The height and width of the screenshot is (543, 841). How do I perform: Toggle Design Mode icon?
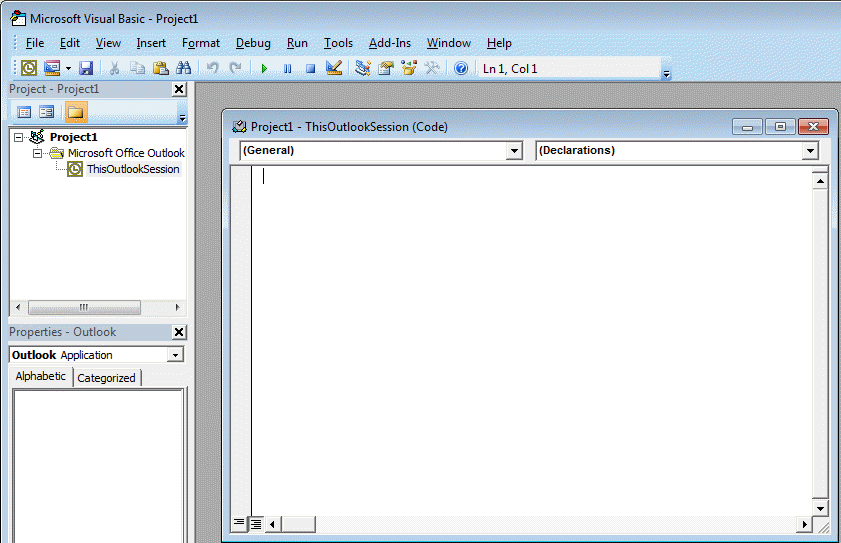pos(334,68)
